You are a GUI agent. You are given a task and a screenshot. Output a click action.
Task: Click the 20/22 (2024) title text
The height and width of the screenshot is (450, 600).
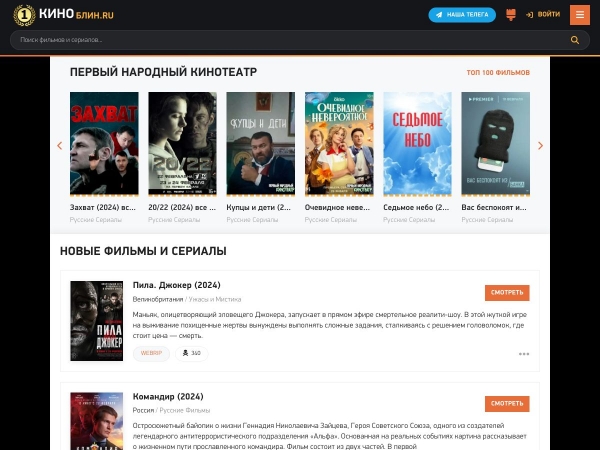[182, 207]
